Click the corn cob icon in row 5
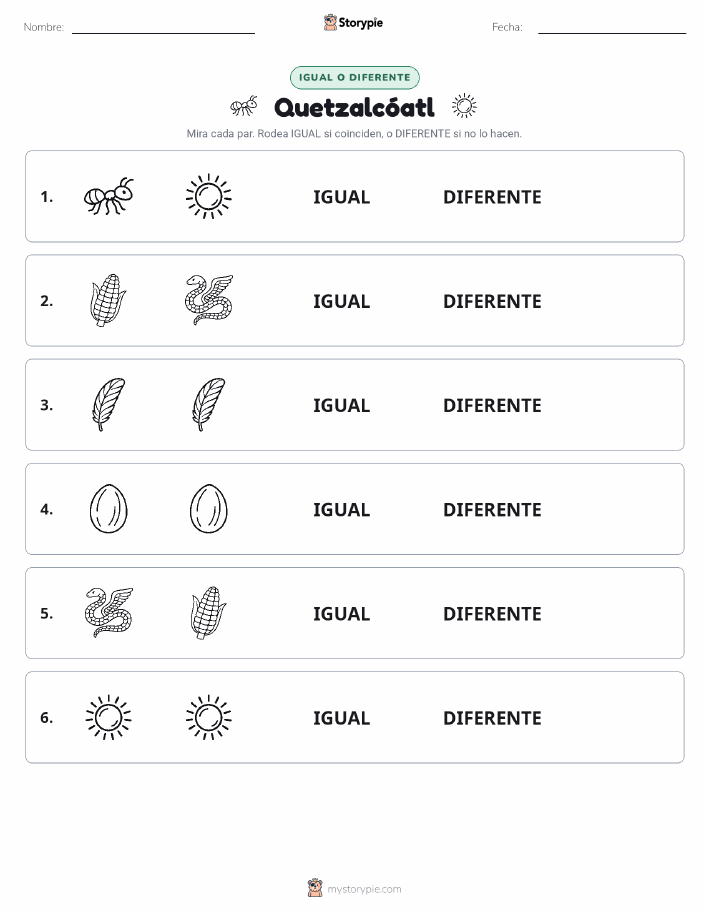 (209, 612)
